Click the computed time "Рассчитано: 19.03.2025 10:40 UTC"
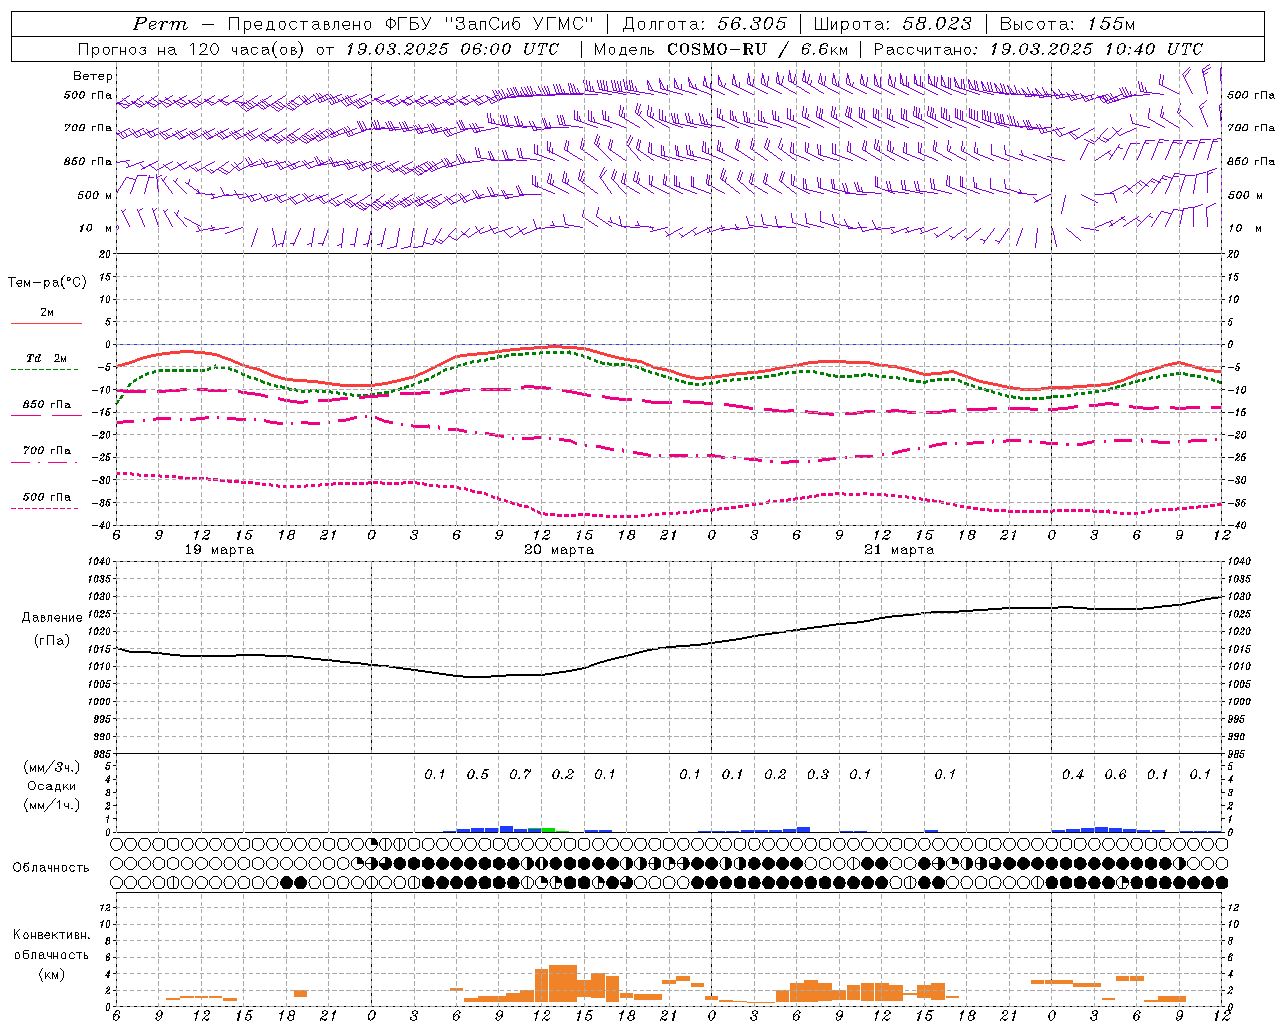Viewport: 1280px width, 1024px height. [x=1038, y=49]
